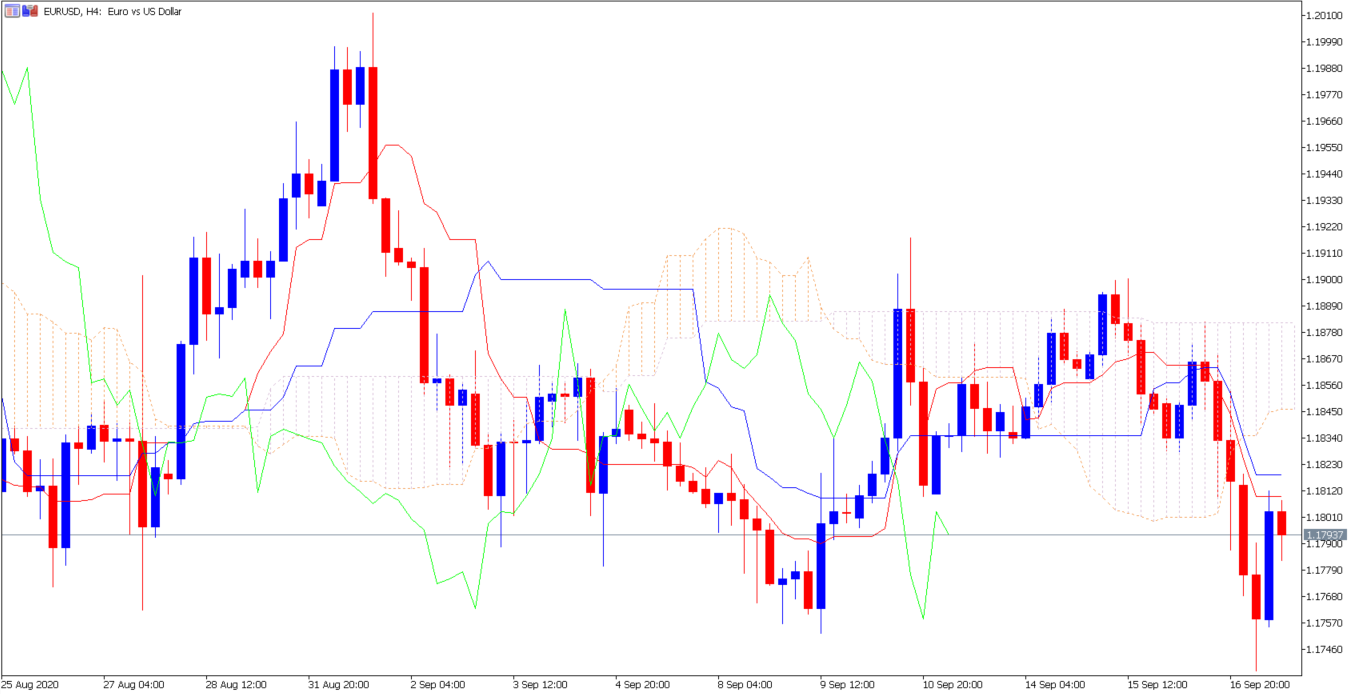Viewport: 1351px width, 694px height.
Task: Click the 1.19660 price axis label
Action: click(x=1325, y=121)
